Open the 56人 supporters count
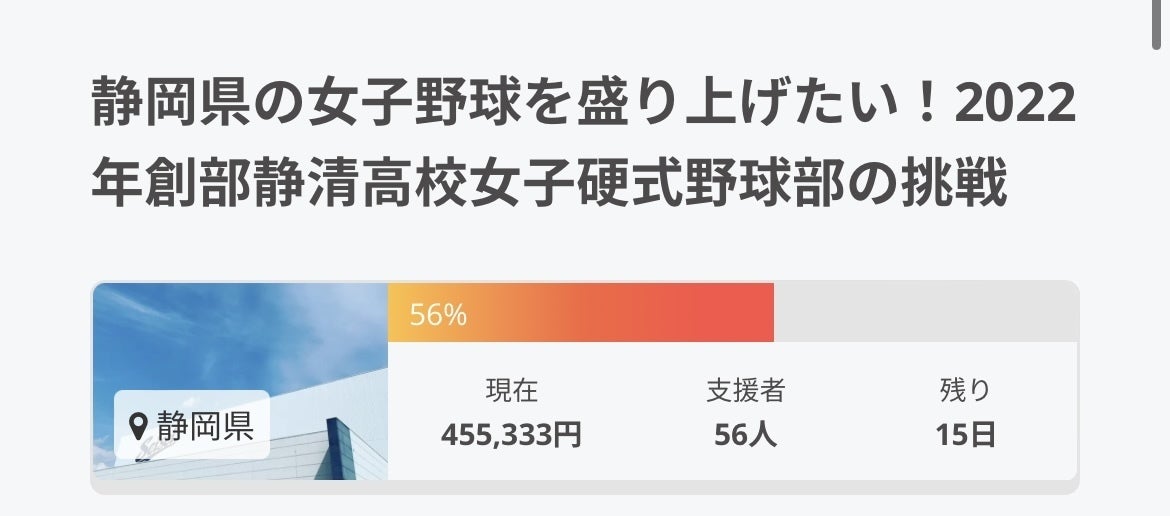The height and width of the screenshot is (516, 1170). pos(745,435)
